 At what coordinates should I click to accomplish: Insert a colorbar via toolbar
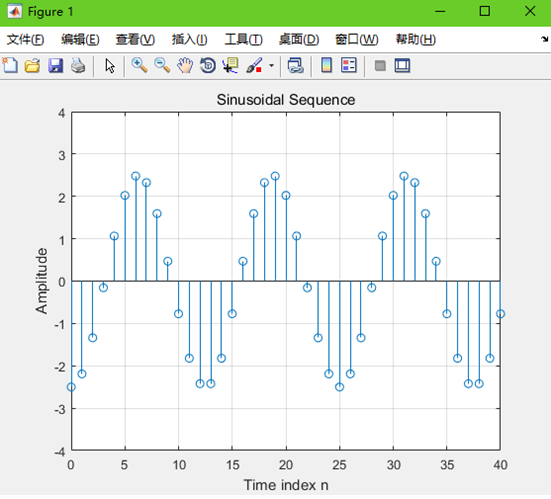[x=326, y=66]
